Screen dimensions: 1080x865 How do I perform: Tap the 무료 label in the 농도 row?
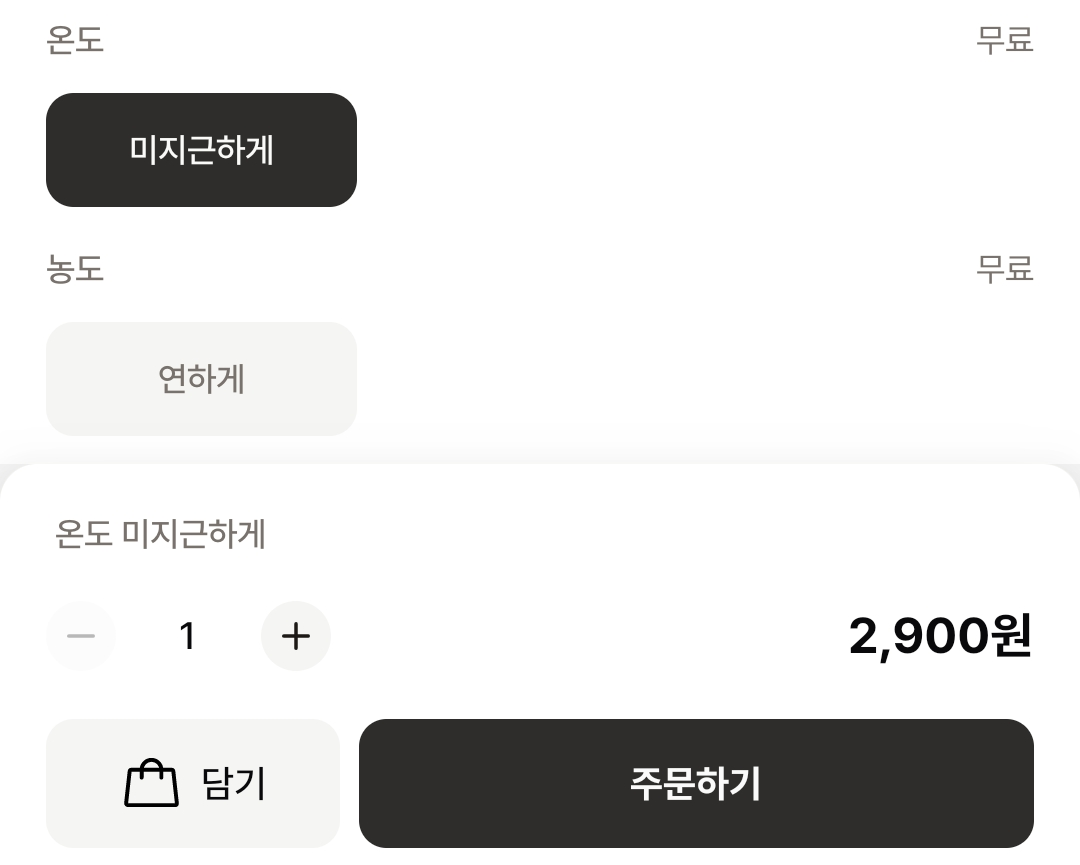point(1004,269)
